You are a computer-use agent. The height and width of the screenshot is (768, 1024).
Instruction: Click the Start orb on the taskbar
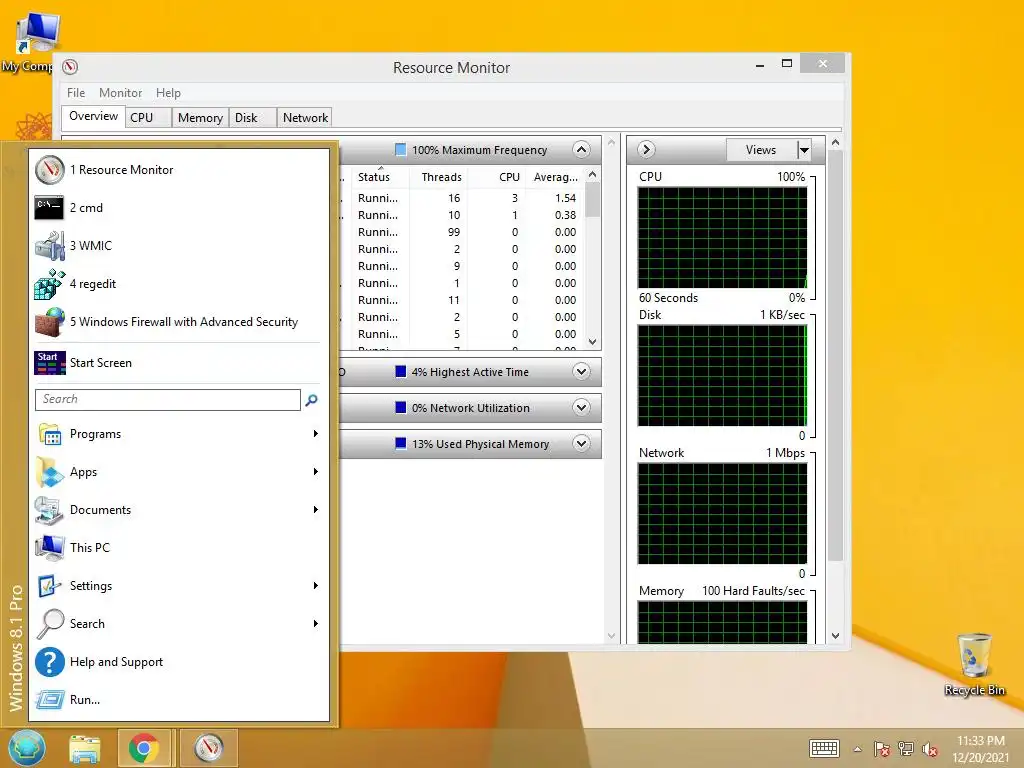pyautogui.click(x=27, y=748)
